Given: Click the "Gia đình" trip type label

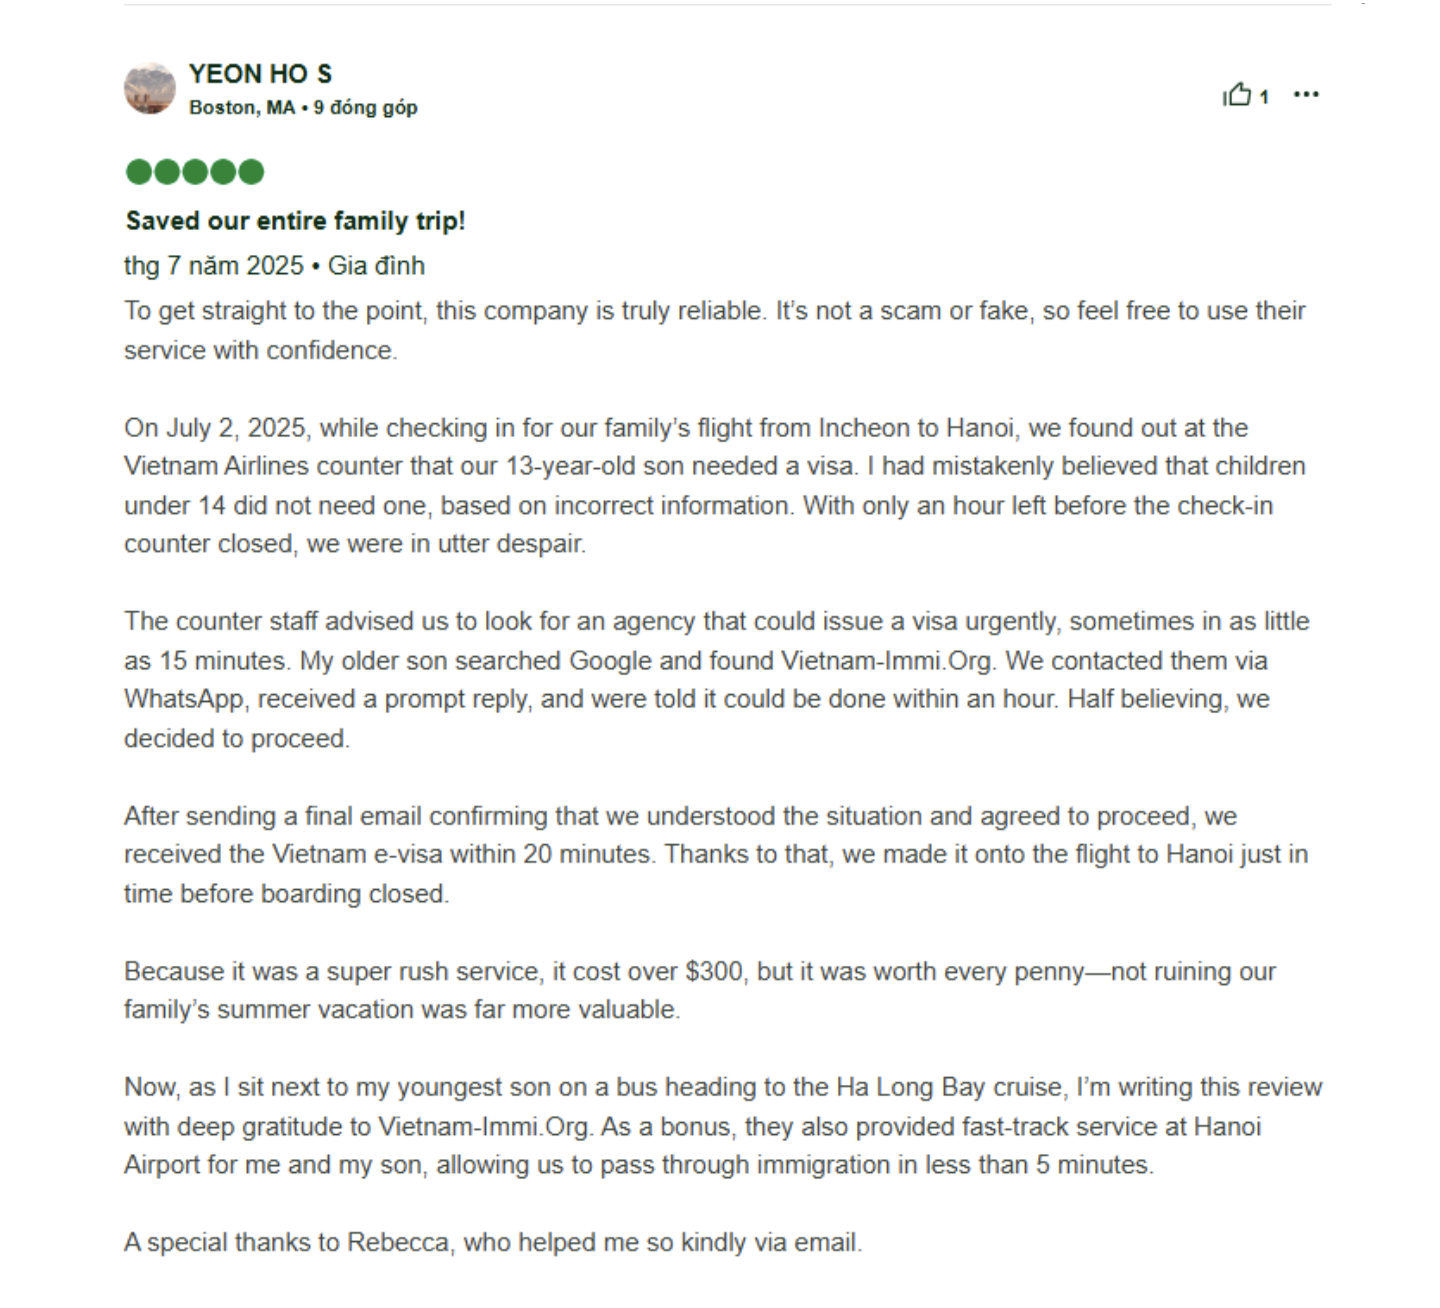Looking at the screenshot, I should point(377,266).
